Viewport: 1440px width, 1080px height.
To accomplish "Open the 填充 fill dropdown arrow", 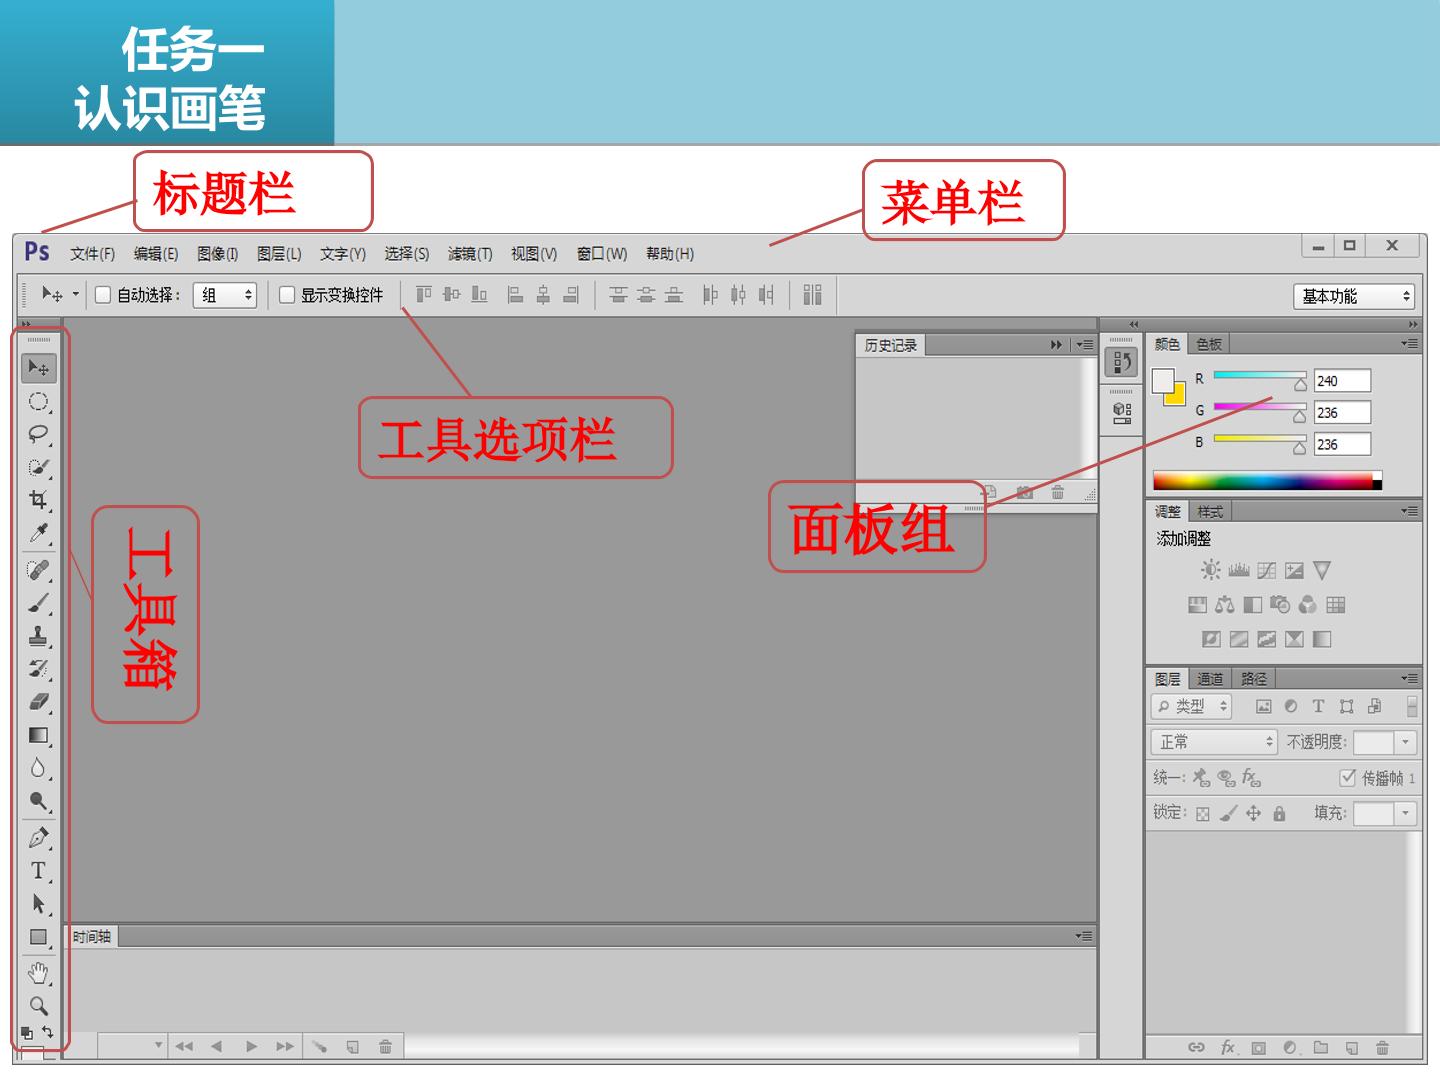I will tap(1406, 813).
